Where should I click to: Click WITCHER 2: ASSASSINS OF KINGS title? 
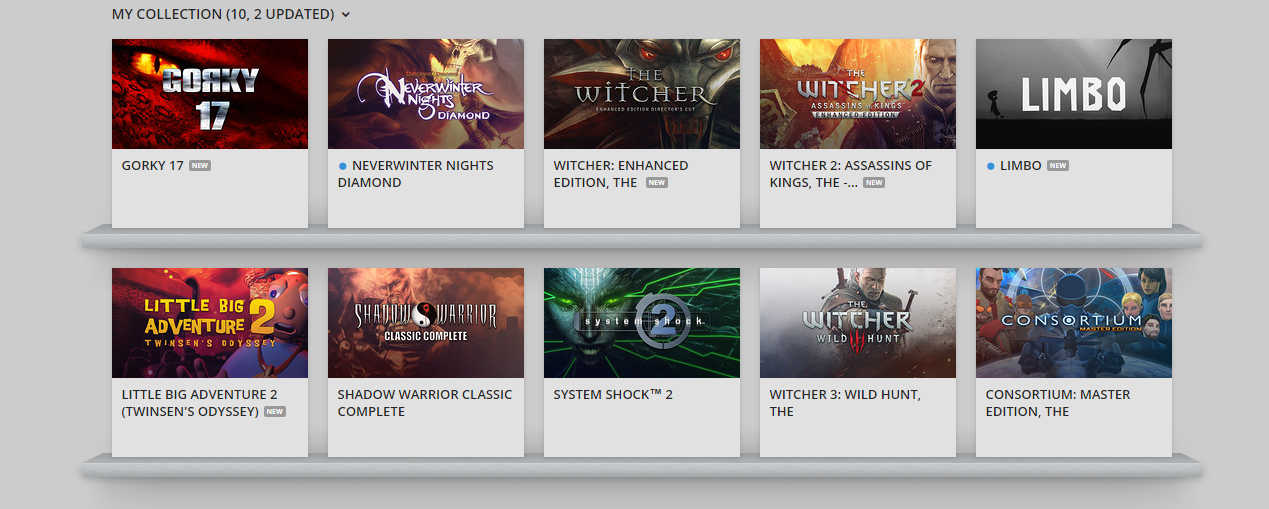tap(850, 174)
